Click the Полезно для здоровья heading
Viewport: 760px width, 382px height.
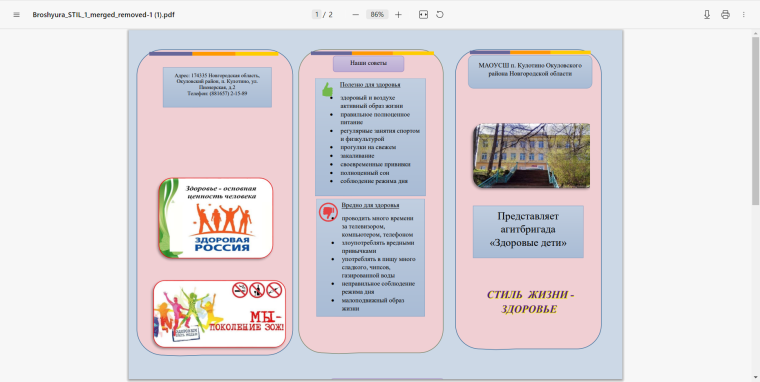(370, 84)
